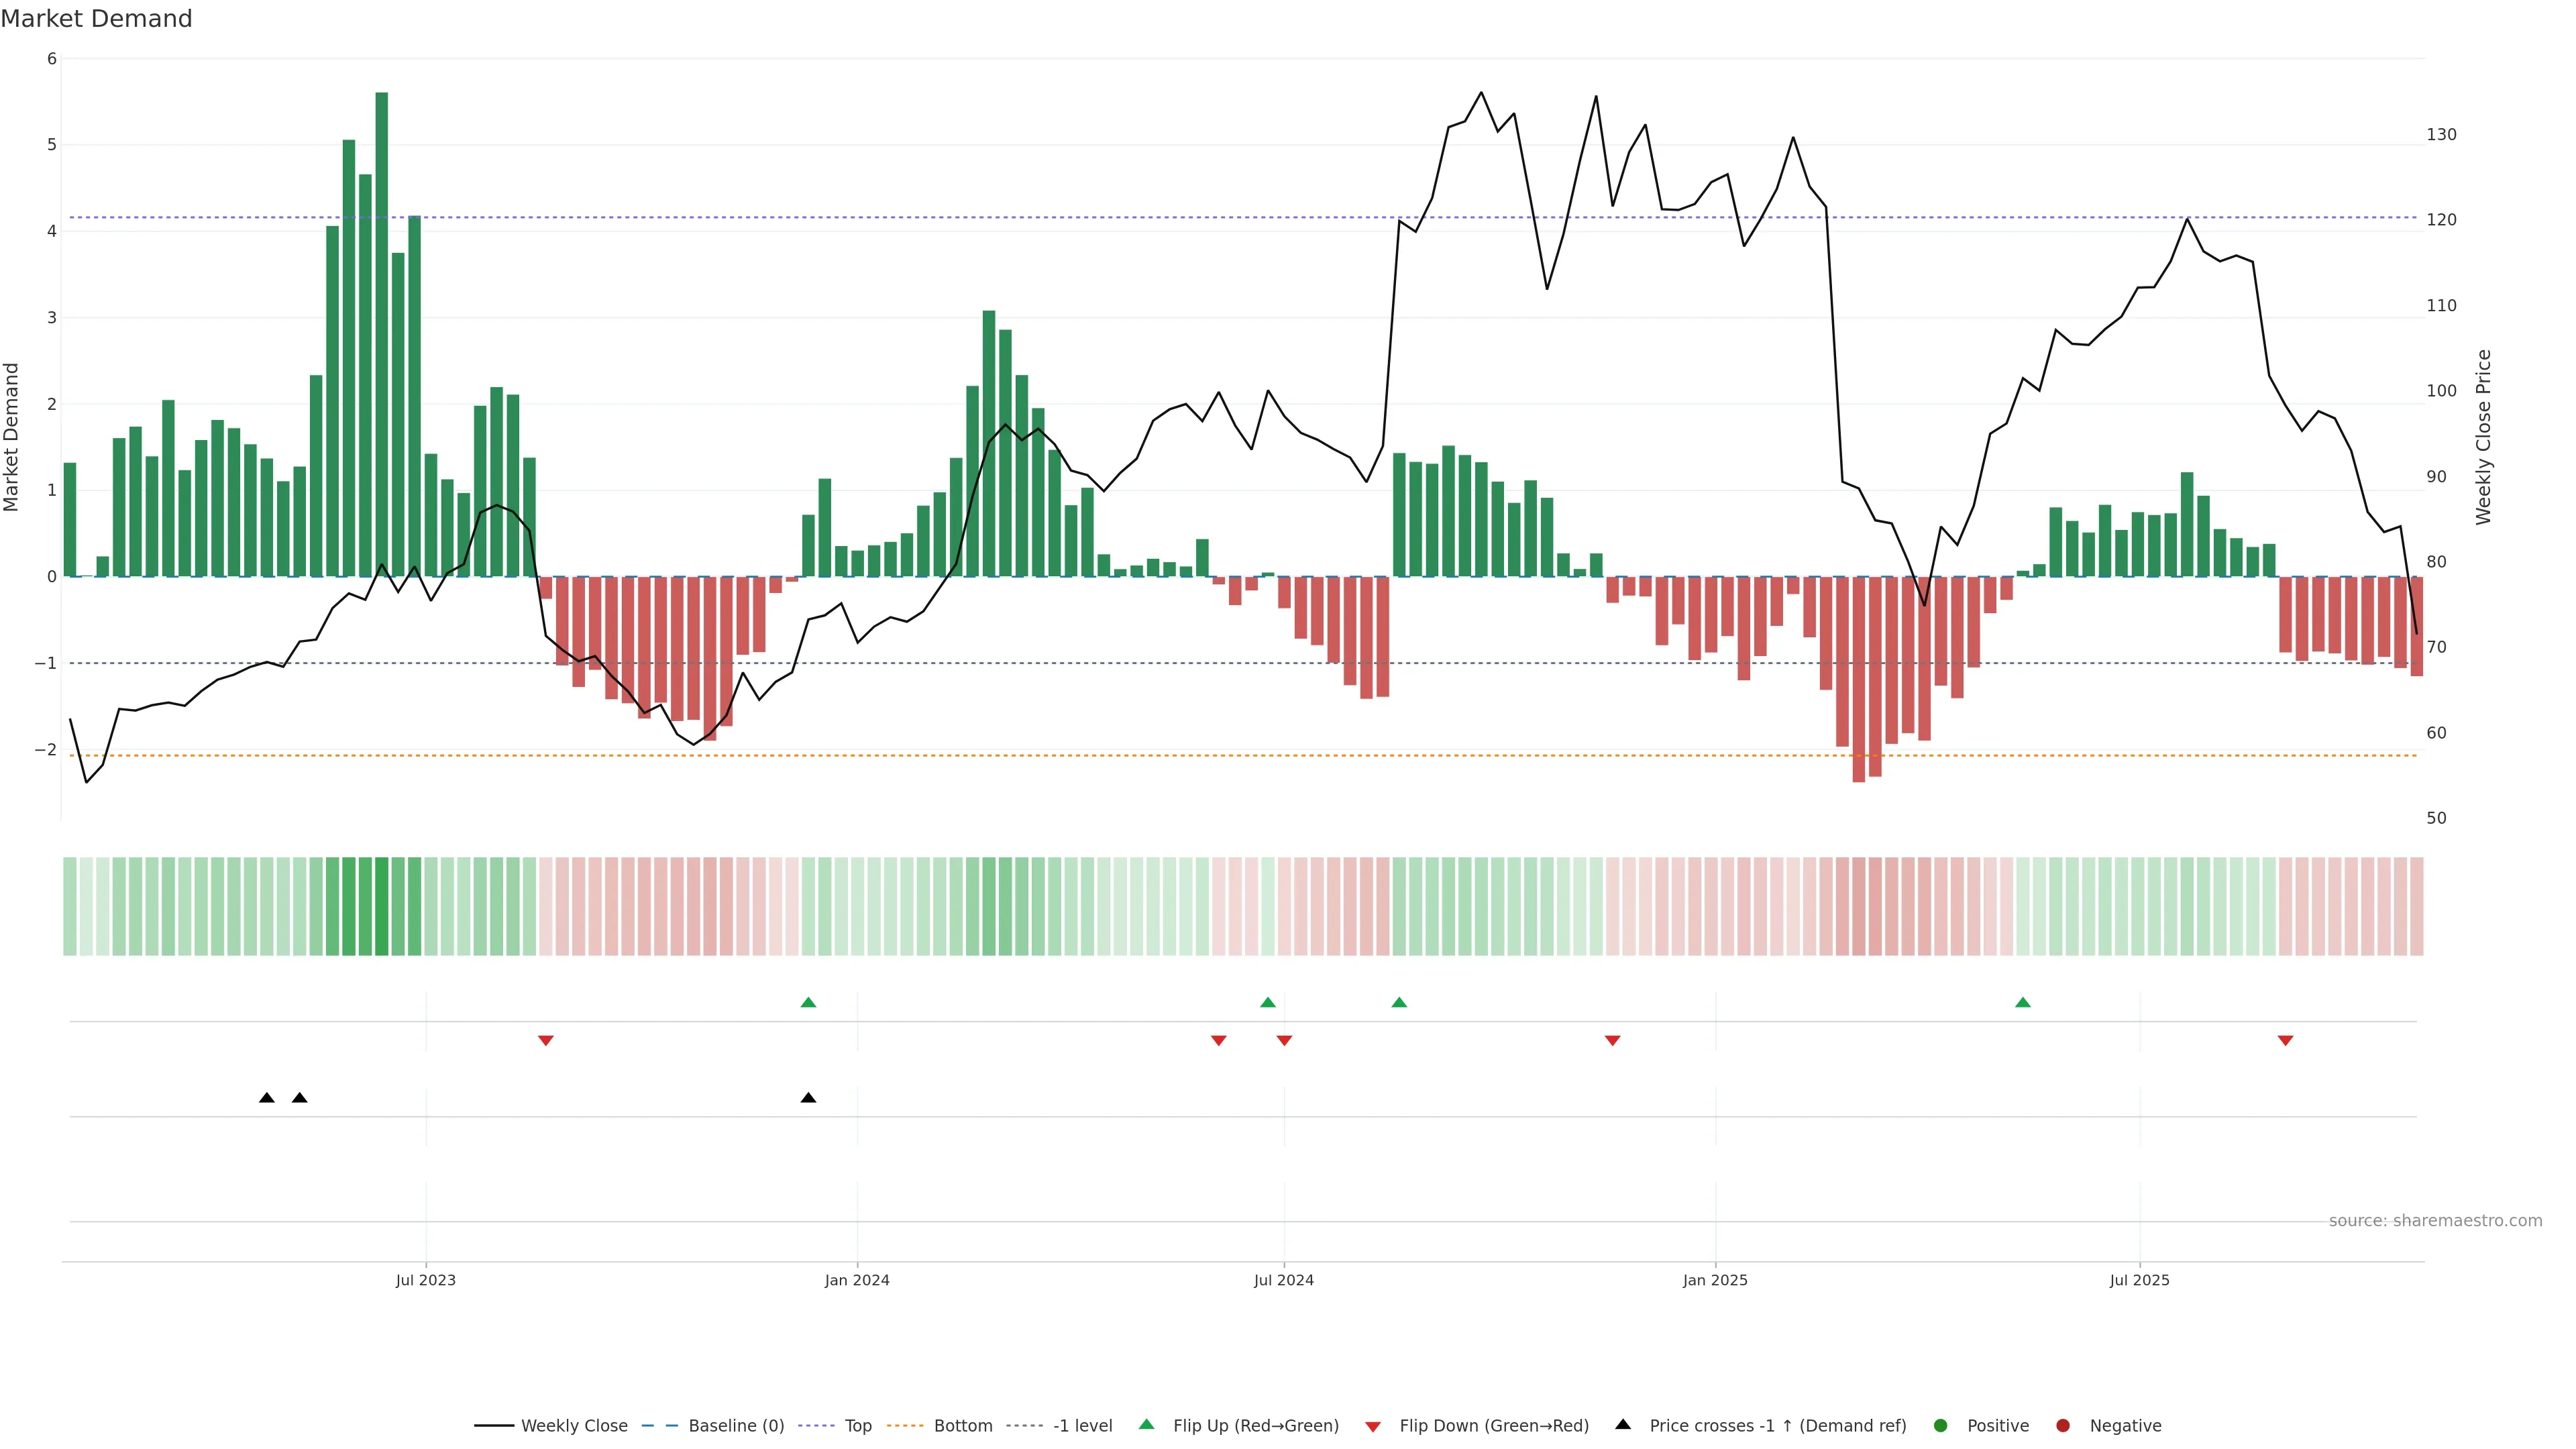Screen dimensions: 2576x1449
Task: Click the red Negative legend dot
Action: click(2062, 1426)
